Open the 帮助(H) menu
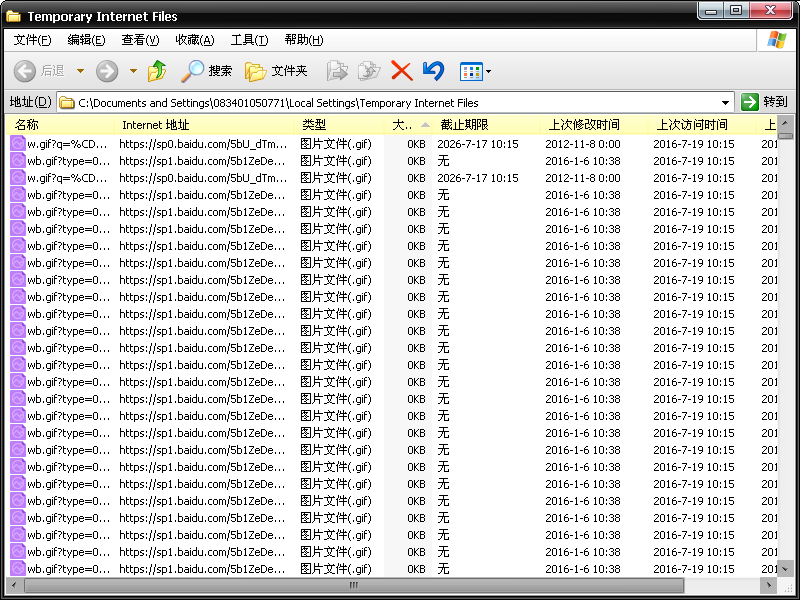This screenshot has height=600, width=800. [304, 40]
